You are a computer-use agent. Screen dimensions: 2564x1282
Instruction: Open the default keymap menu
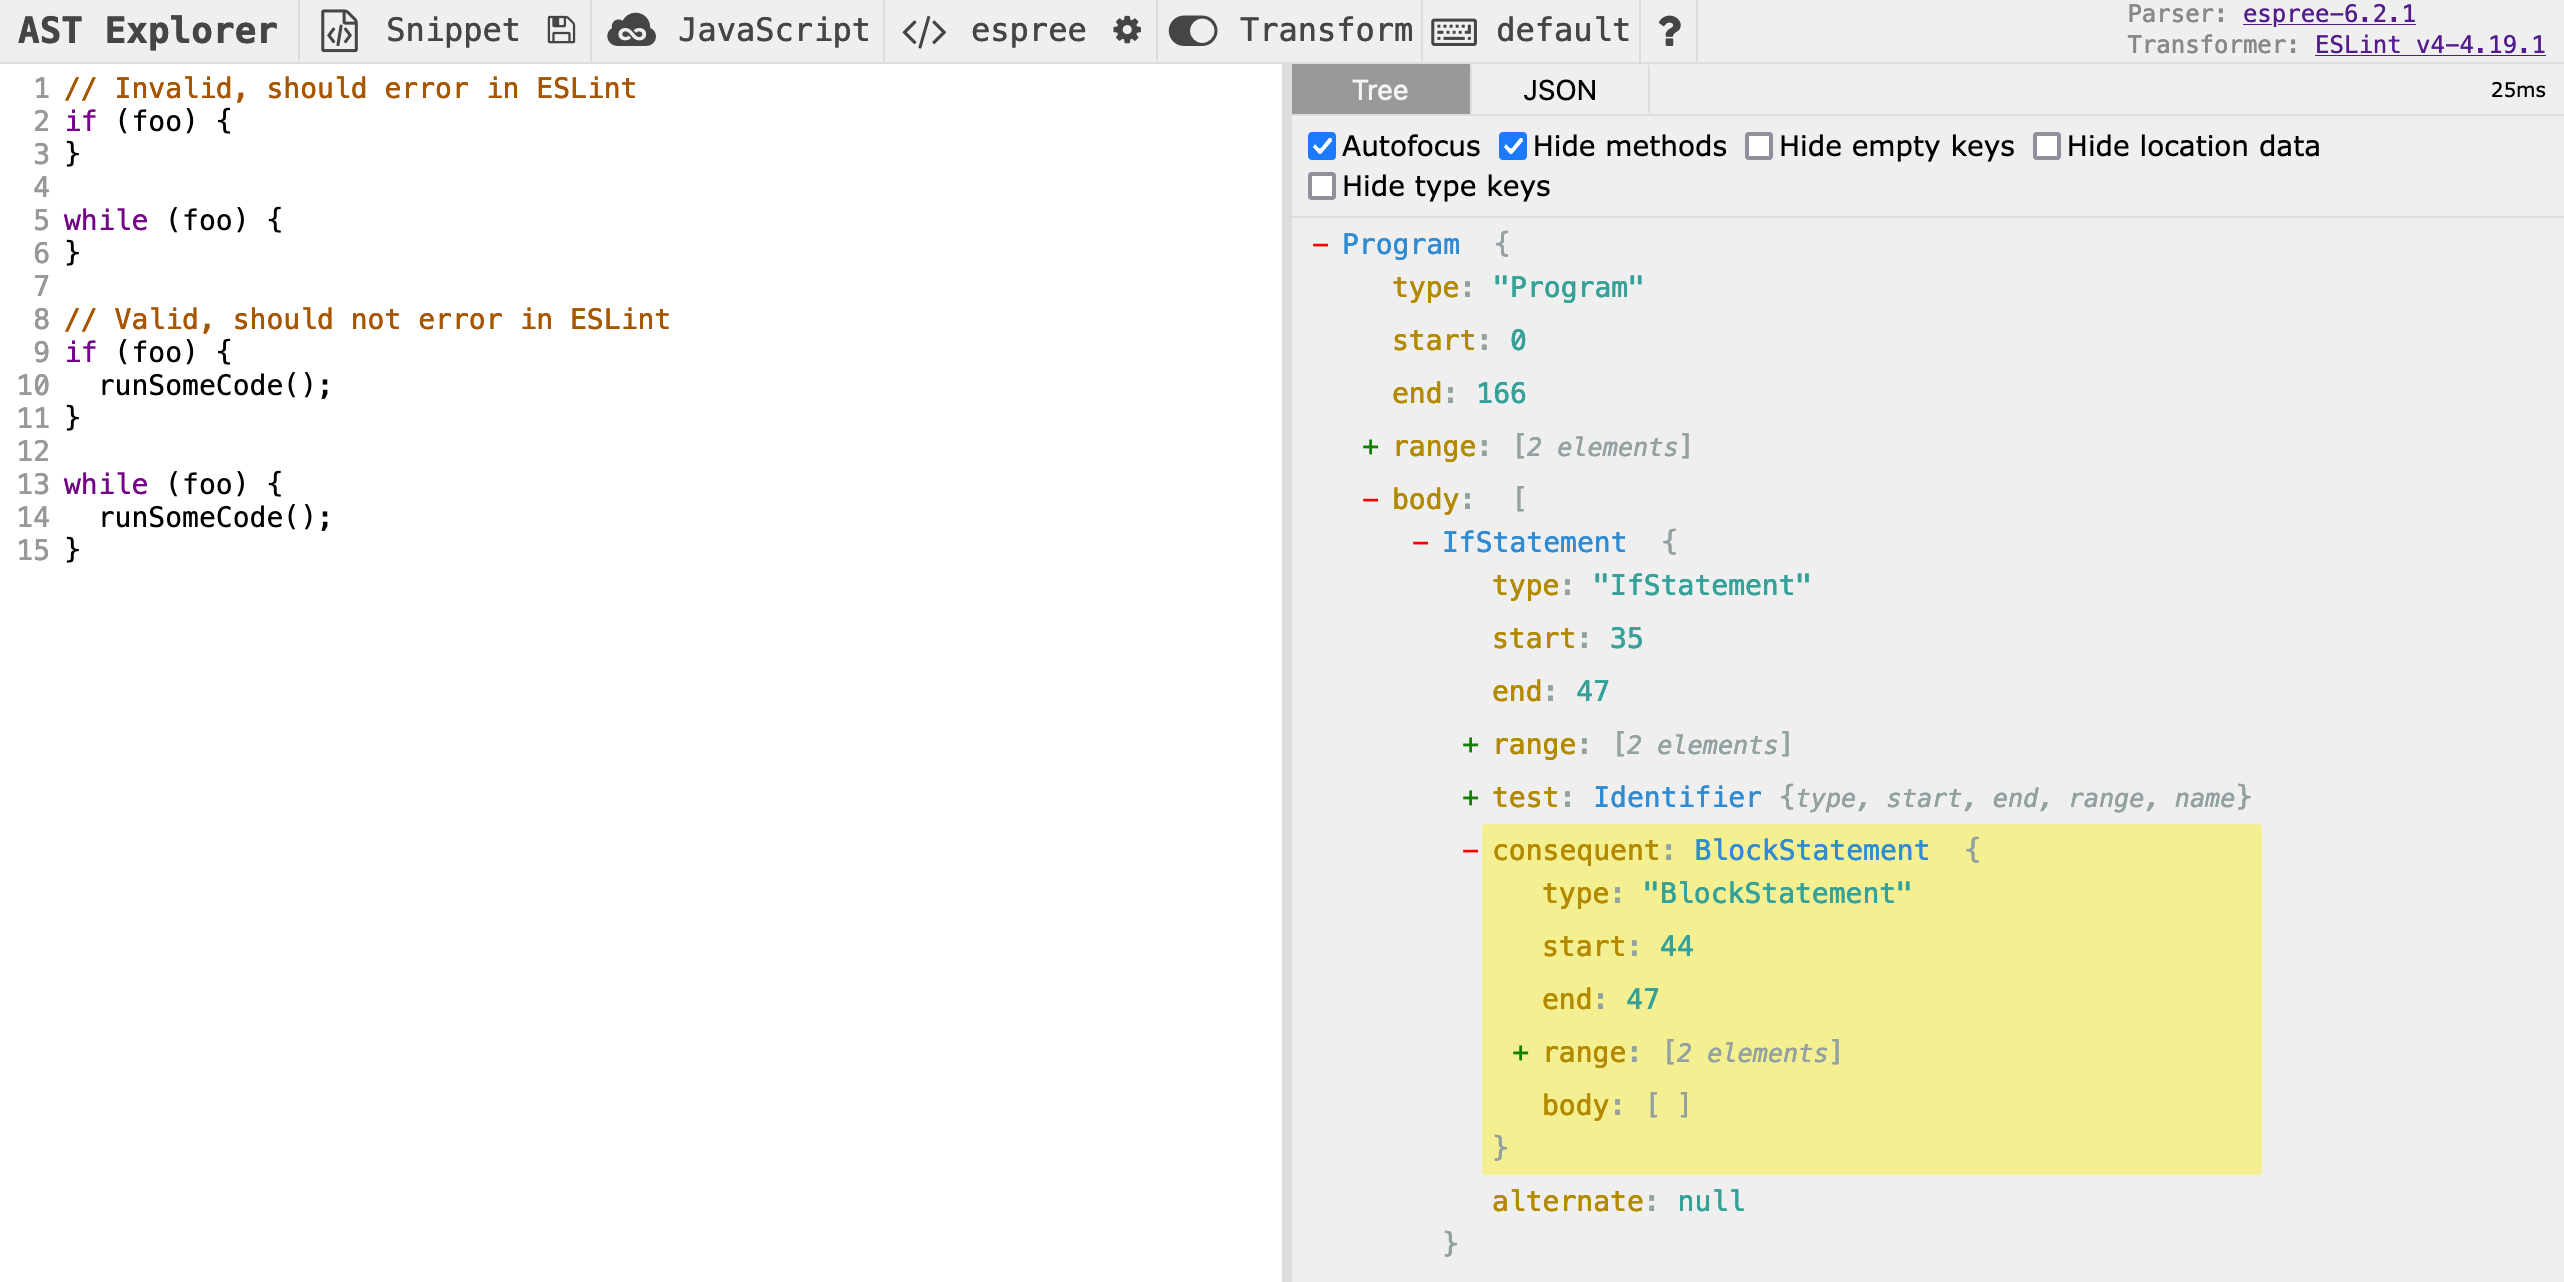pos(1563,30)
